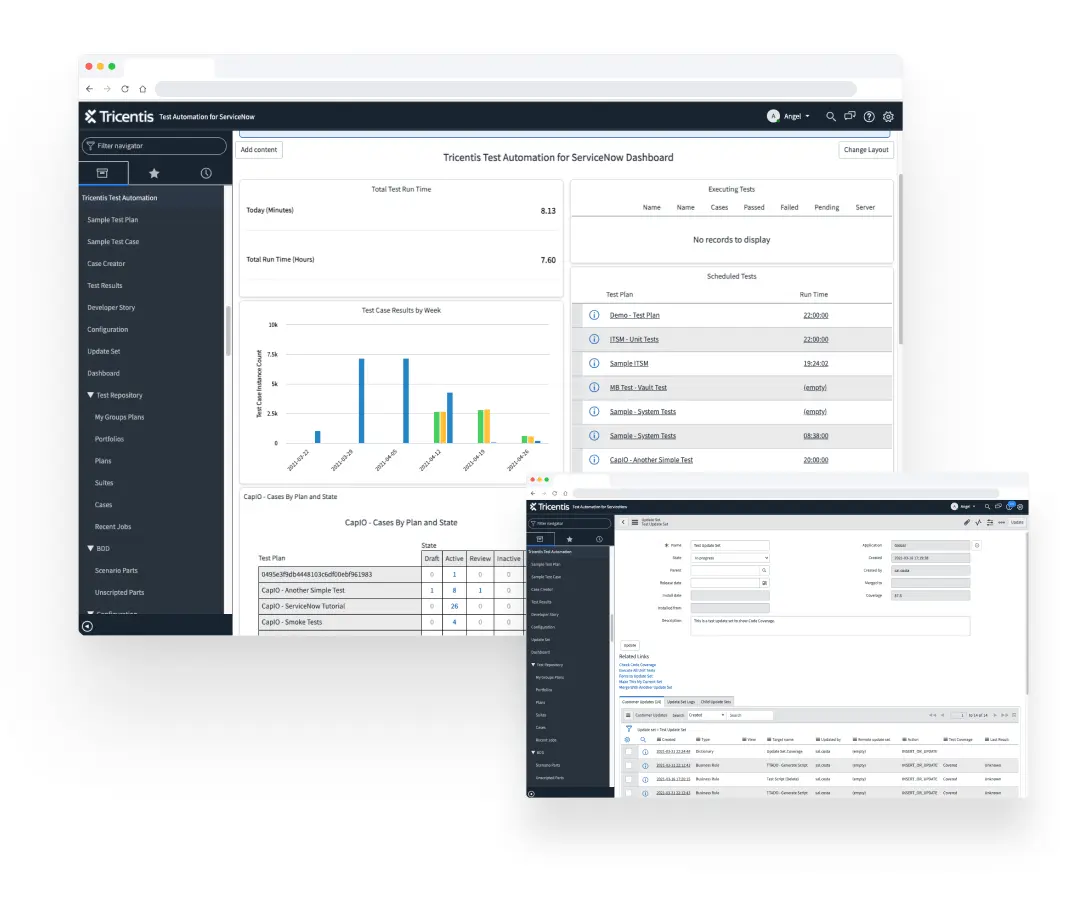Collapse the BDD section in the navigator

click(90, 548)
